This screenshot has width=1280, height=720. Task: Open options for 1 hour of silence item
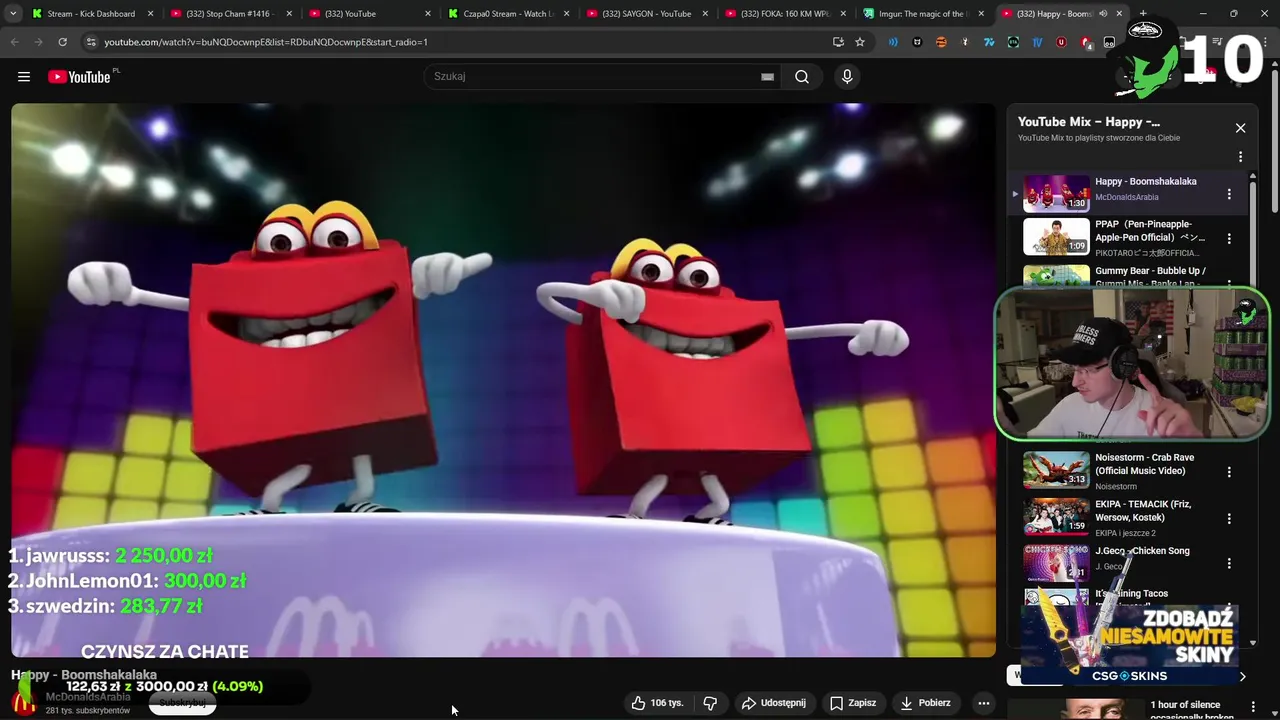click(x=1253, y=707)
